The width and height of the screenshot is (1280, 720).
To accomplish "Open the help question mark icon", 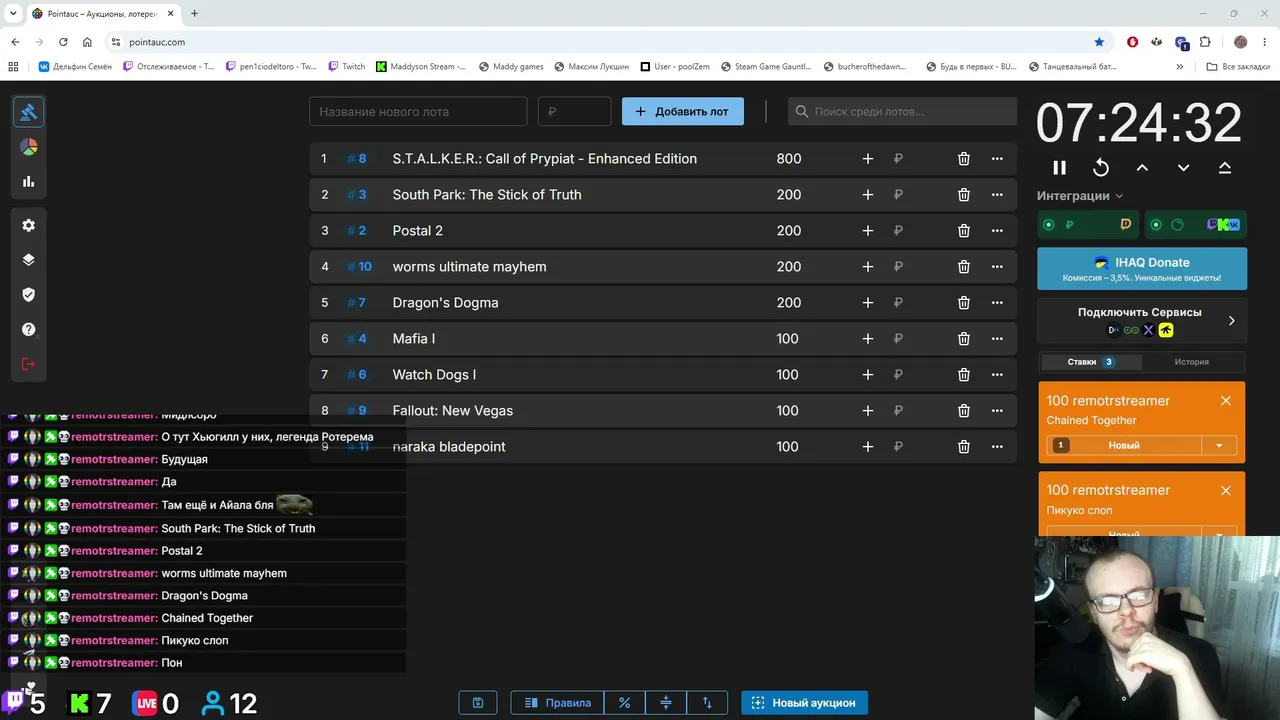I will [29, 330].
